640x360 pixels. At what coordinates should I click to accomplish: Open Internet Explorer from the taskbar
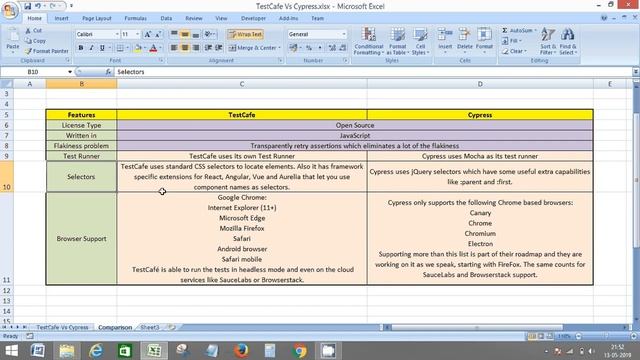coord(96,351)
